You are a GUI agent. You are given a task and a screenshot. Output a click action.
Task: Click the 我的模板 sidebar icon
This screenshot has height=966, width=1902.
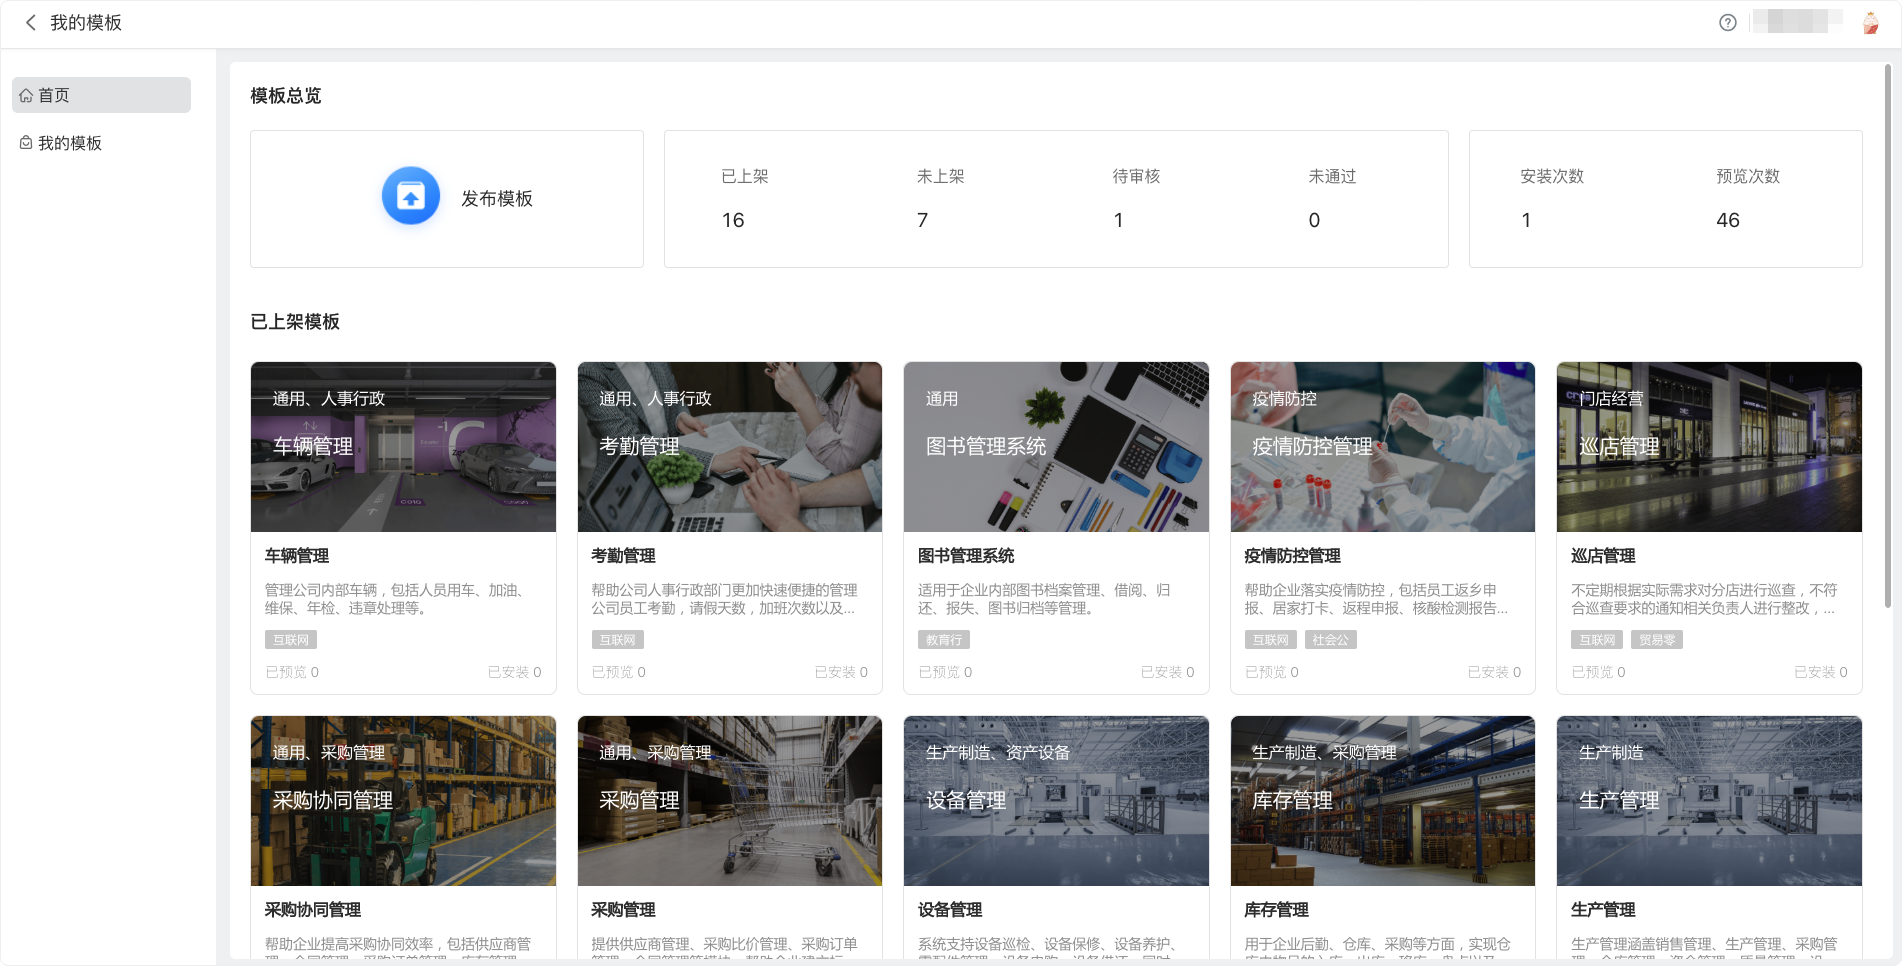tap(26, 143)
